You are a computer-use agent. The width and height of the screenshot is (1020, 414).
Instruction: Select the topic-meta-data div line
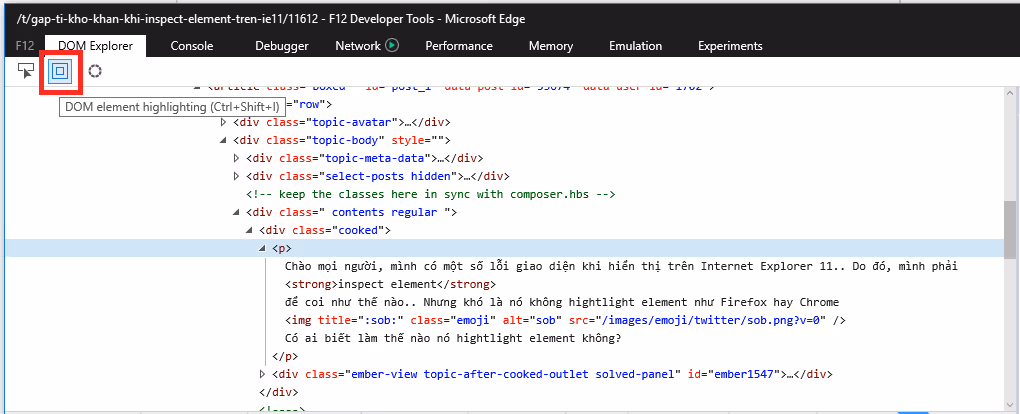365,158
